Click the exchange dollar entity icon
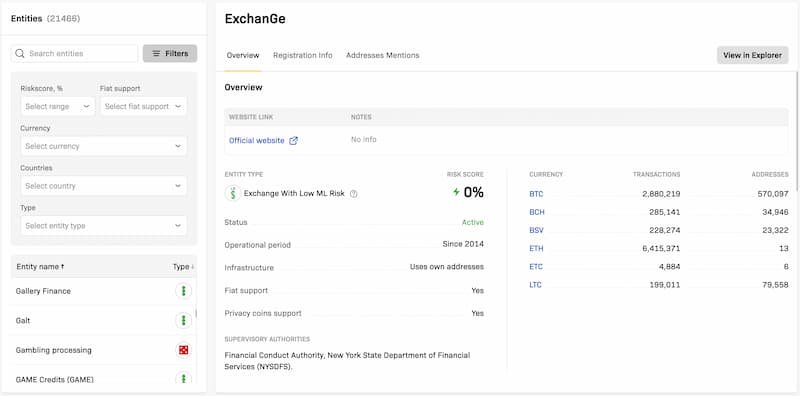Image resolution: width=800 pixels, height=396 pixels. [233, 193]
